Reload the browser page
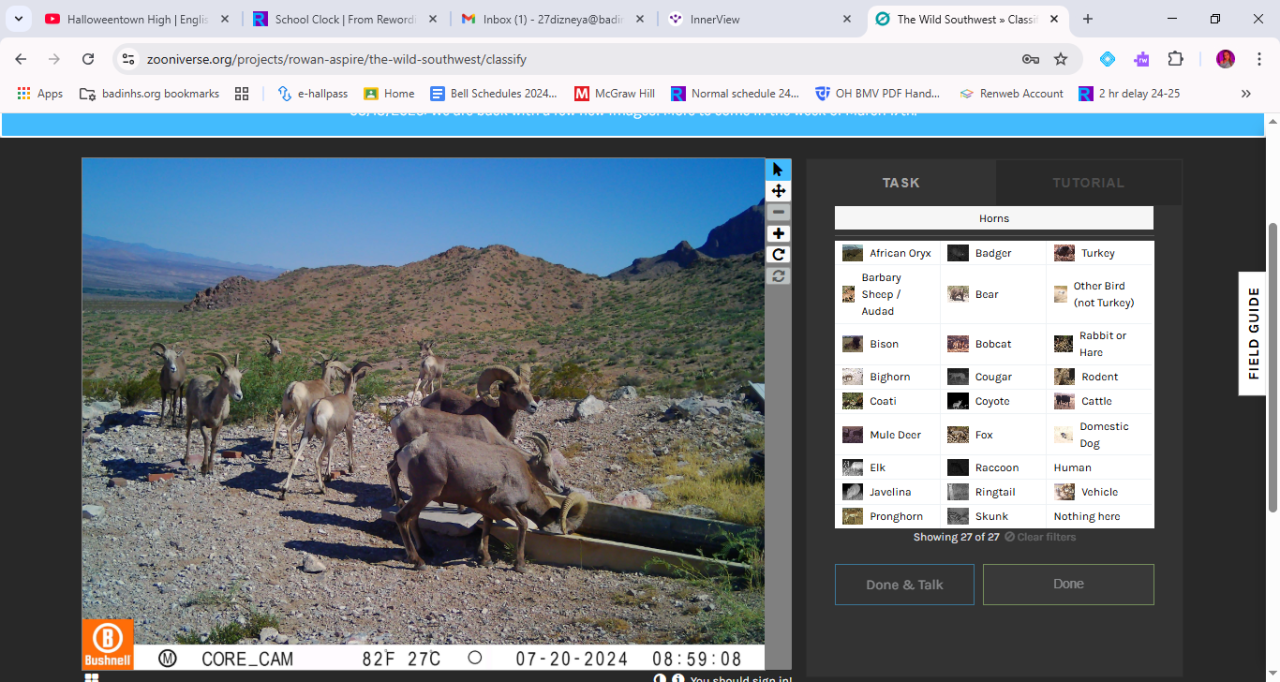This screenshot has width=1280, height=682. point(88,59)
